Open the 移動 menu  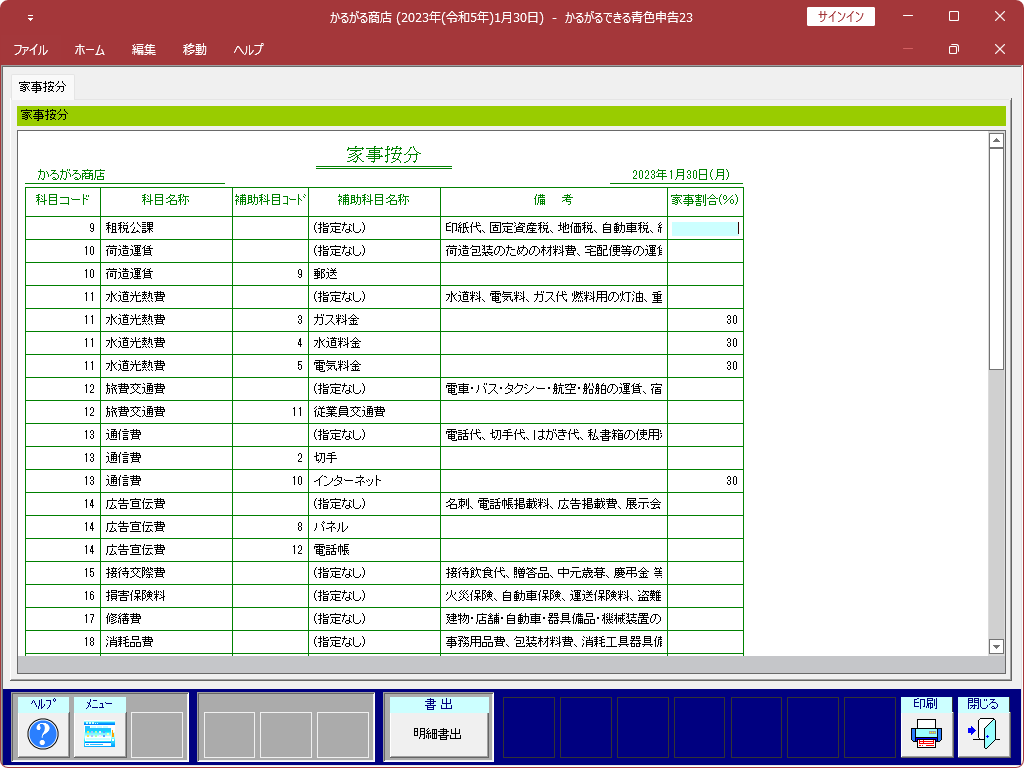(x=195, y=50)
